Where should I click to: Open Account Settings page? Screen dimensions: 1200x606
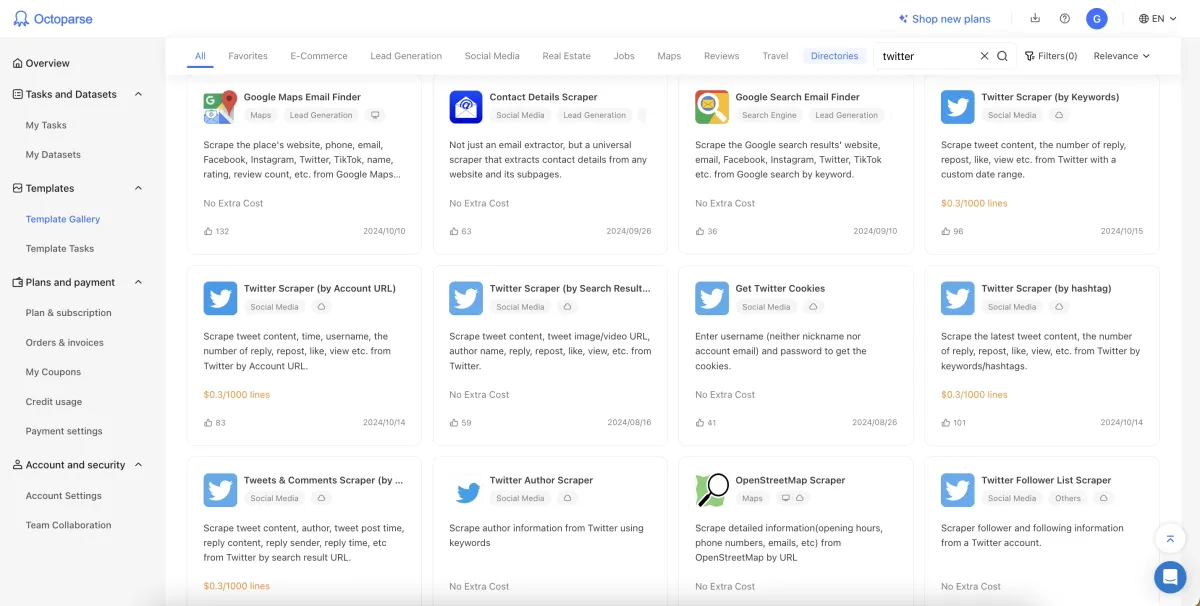point(64,496)
